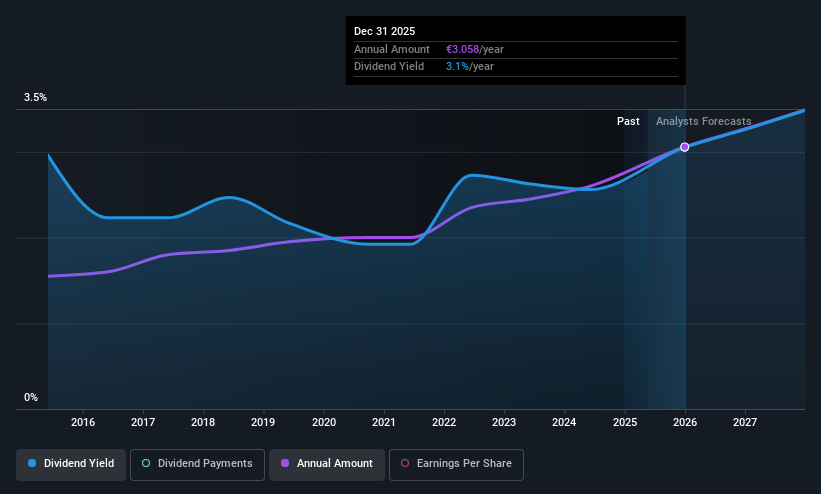The image size is (821, 494).
Task: Click the 3.5% y-axis label
Action: tap(35, 97)
